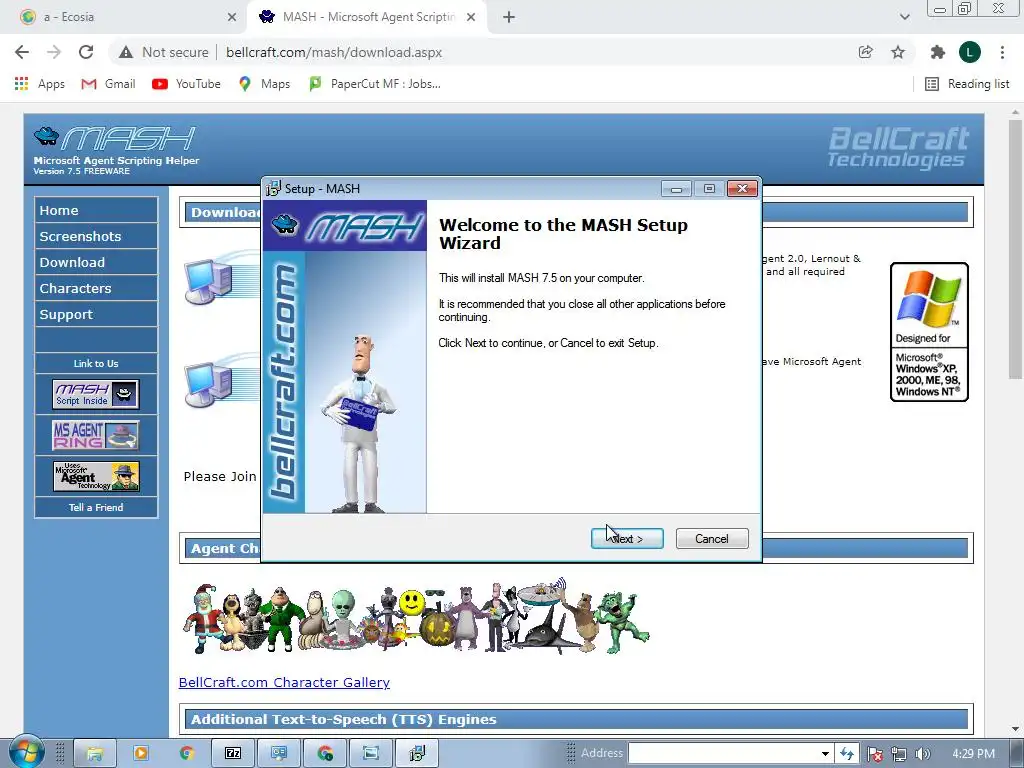Screen dimensions: 1024x768
Task: Switch to the picture-frame icon taskbar window
Action: pyautogui.click(x=370, y=753)
